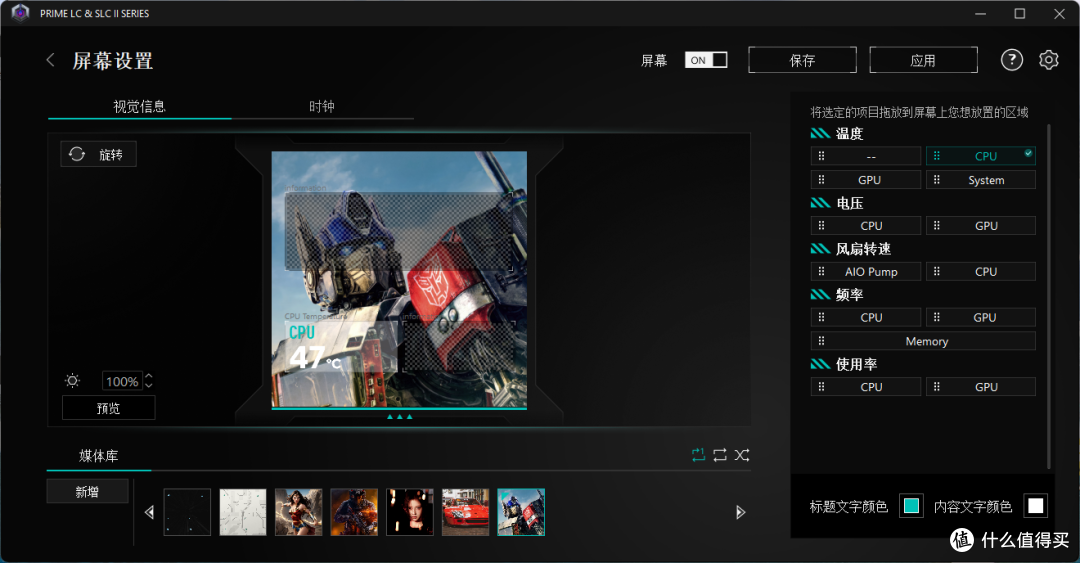Image resolution: width=1080 pixels, height=563 pixels.
Task: Select the '--' blank temperature item
Action: point(866,156)
